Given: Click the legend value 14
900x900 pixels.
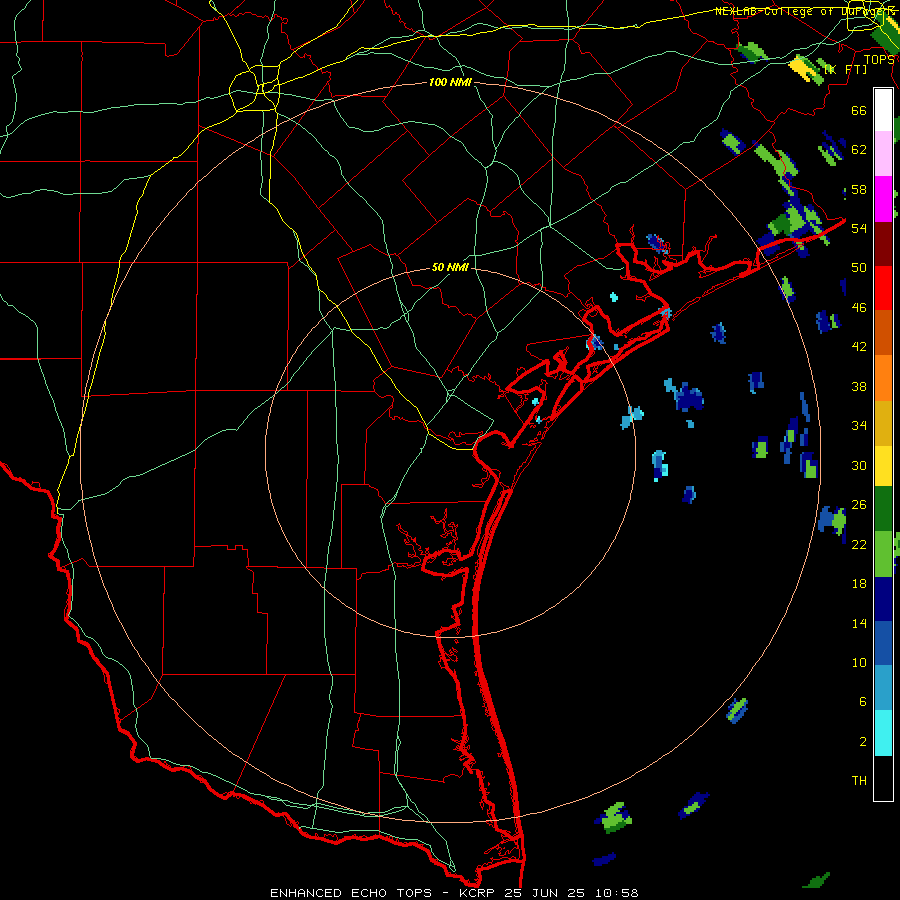Looking at the screenshot, I should click(x=859, y=623).
